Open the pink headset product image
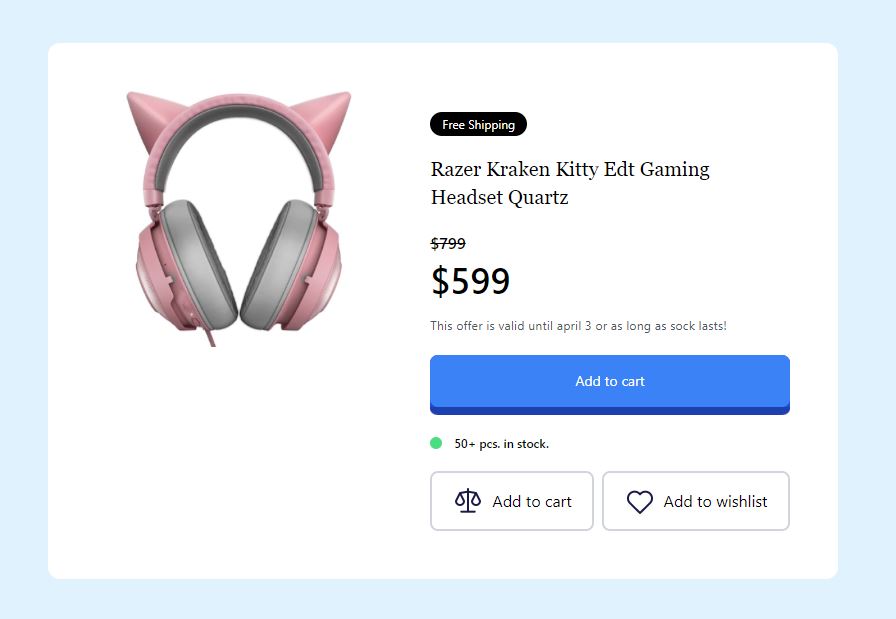The image size is (896, 619). 238,218
